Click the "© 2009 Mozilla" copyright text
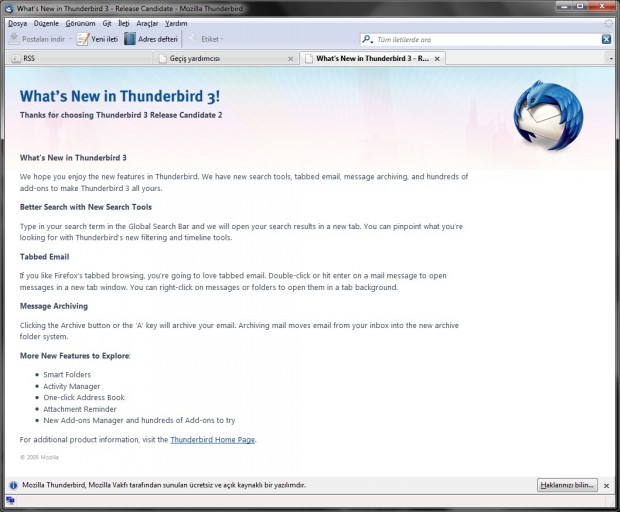This screenshot has width=620, height=512. tap(39, 457)
